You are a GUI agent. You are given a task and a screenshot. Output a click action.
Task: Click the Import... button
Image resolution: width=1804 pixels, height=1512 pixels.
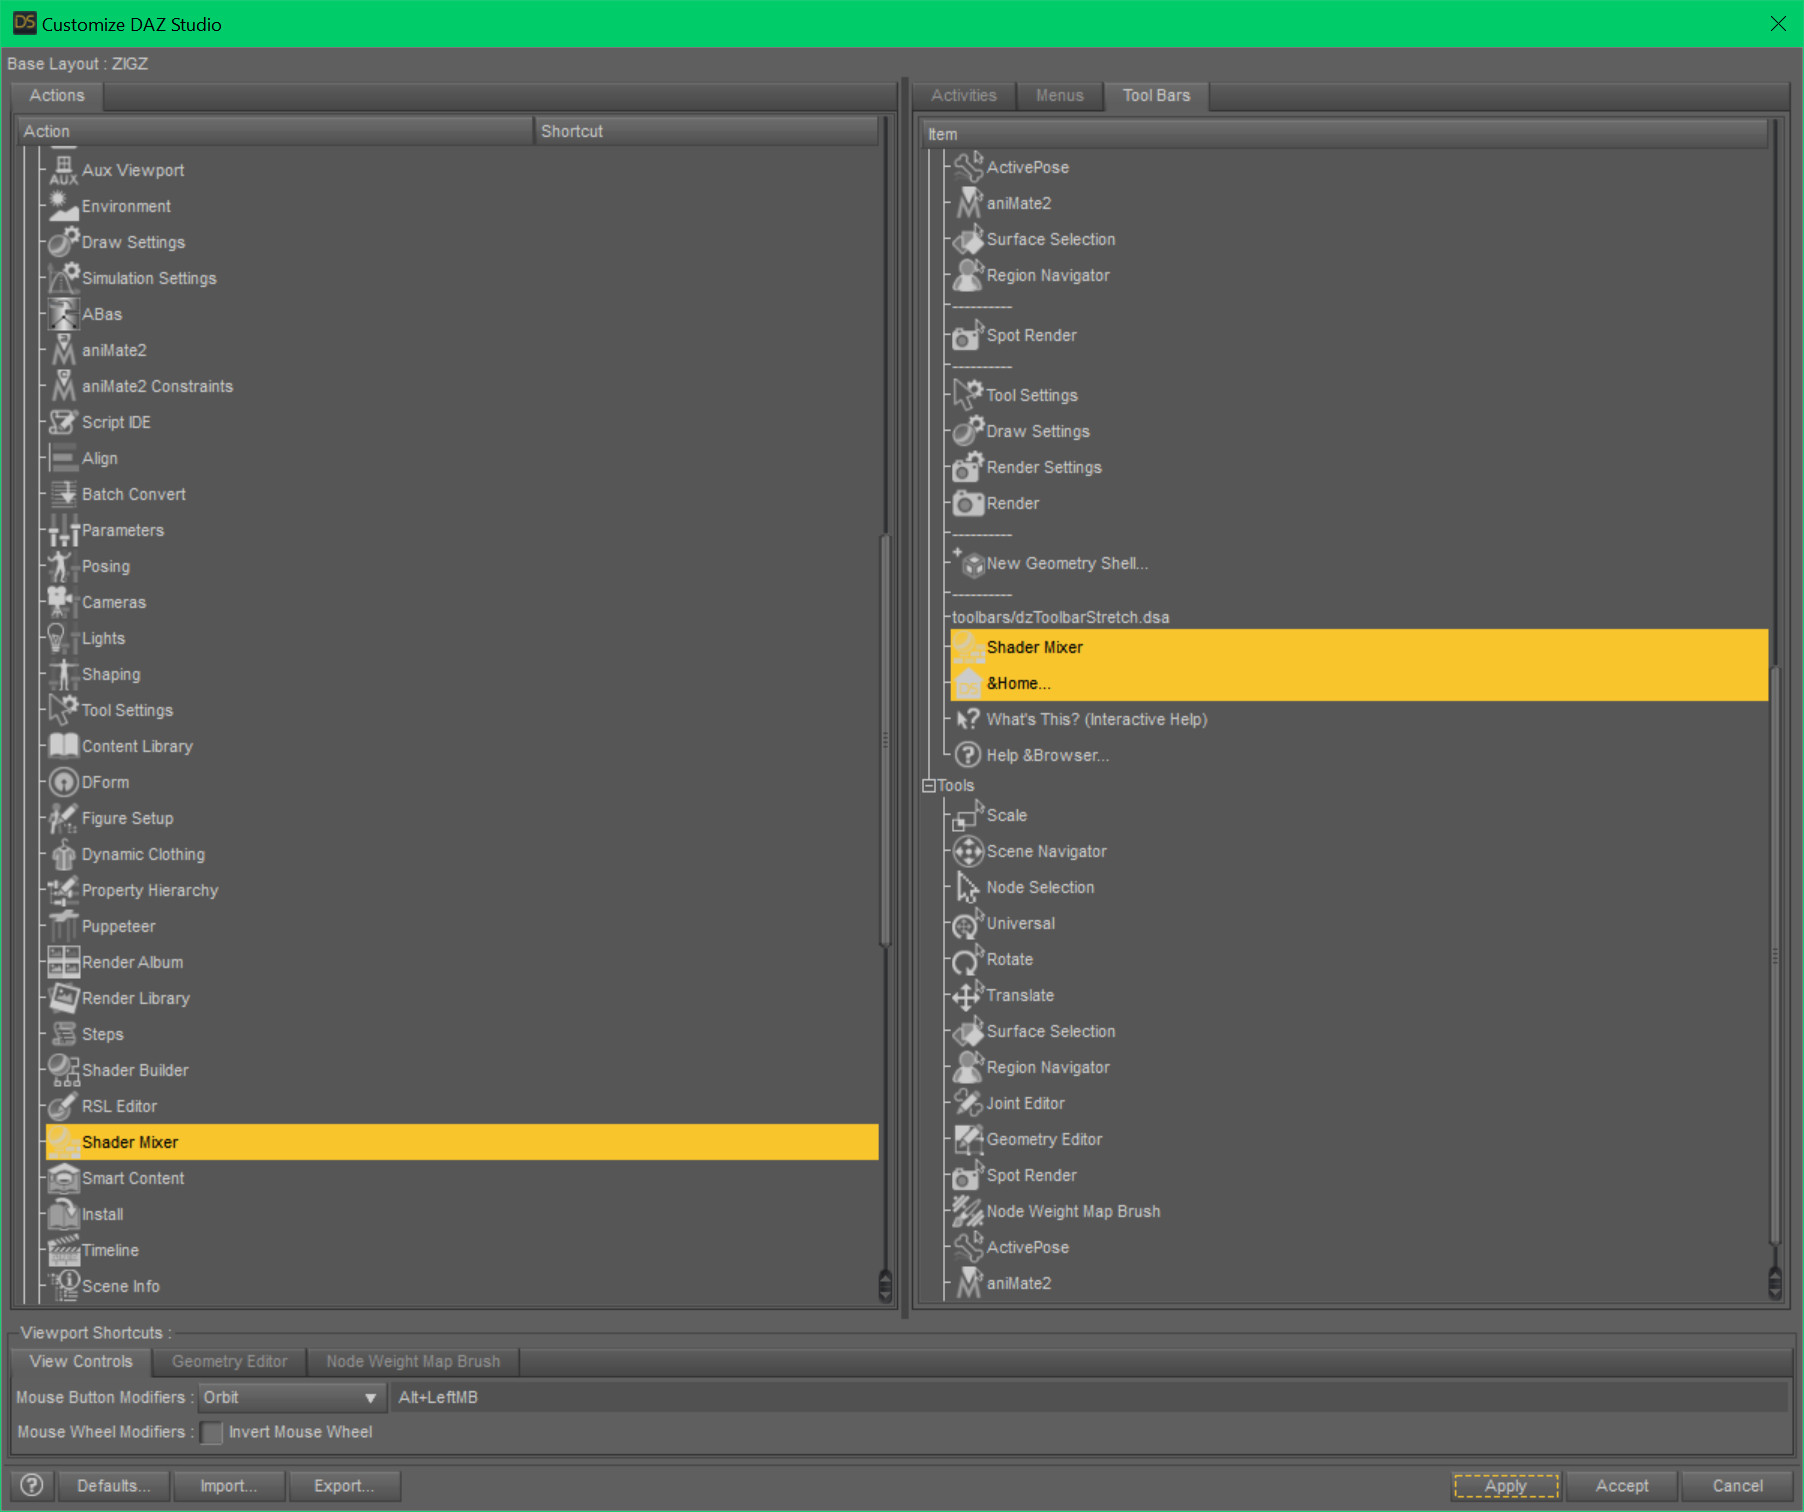click(x=229, y=1485)
